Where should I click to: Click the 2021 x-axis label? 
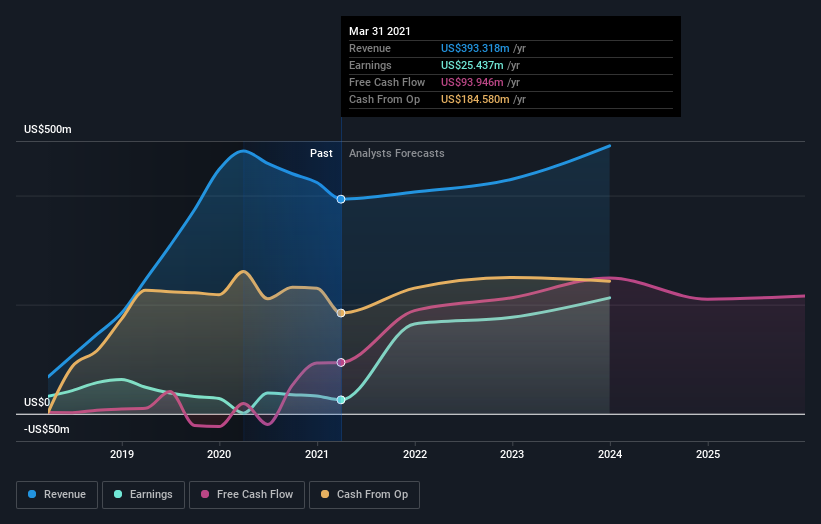click(317, 454)
